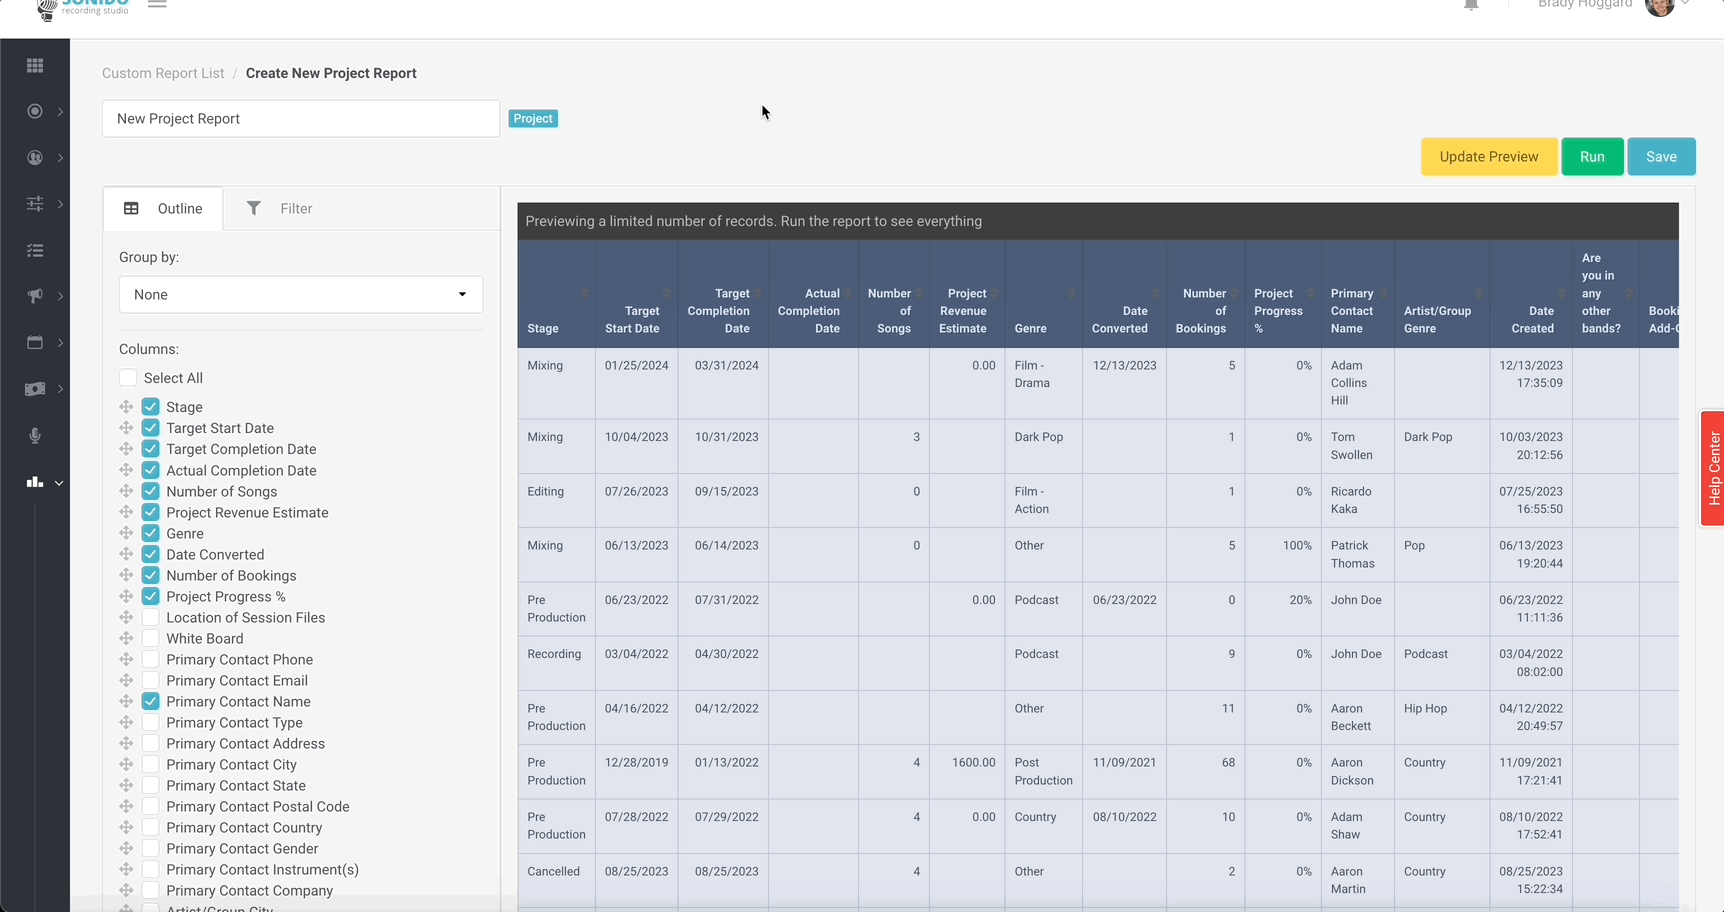Click the microphone icon in sidebar

click(x=35, y=435)
